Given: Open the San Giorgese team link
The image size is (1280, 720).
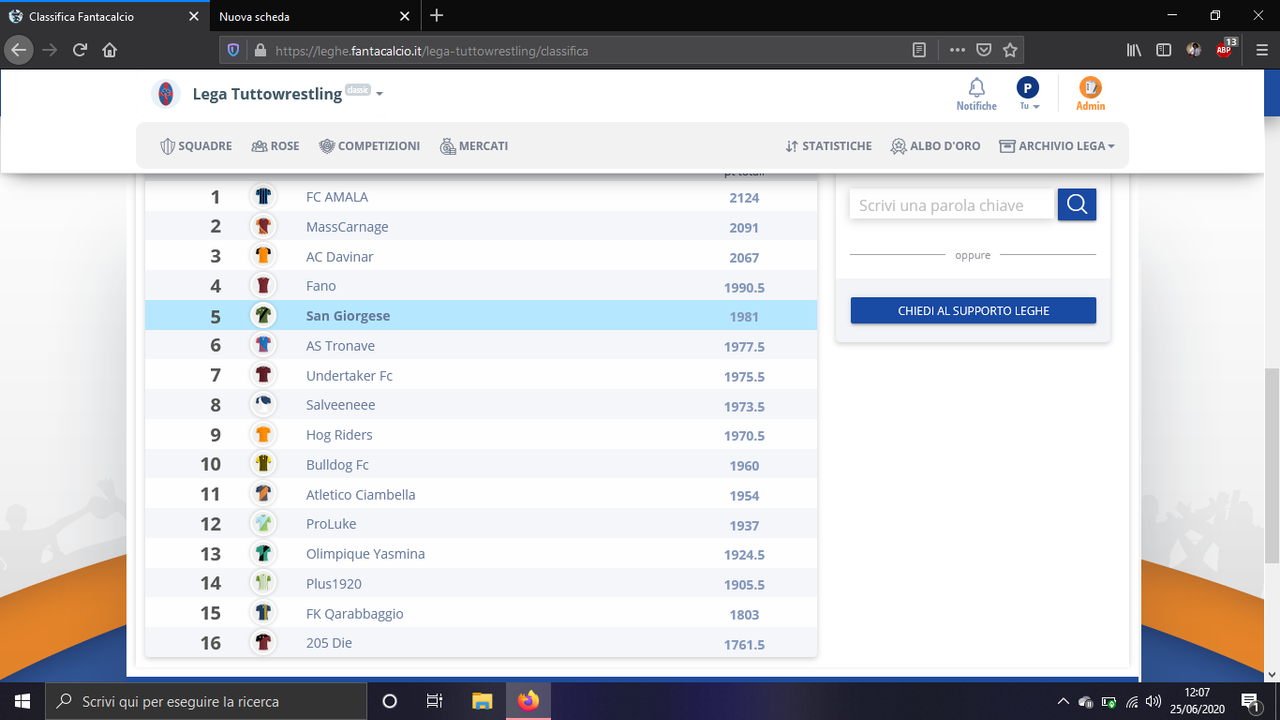Looking at the screenshot, I should (x=348, y=315).
